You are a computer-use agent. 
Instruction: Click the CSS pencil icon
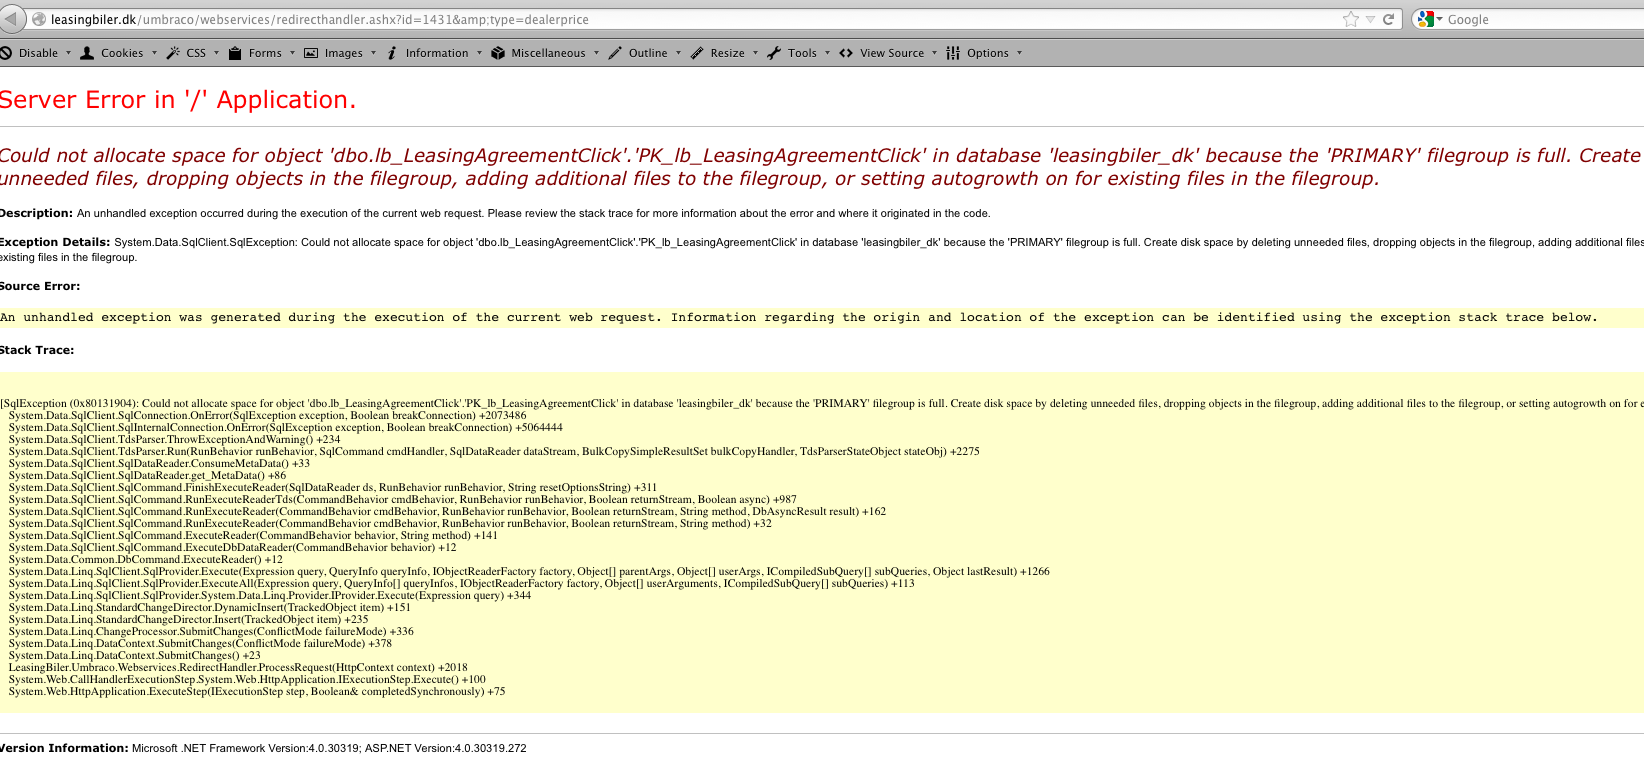coord(174,53)
